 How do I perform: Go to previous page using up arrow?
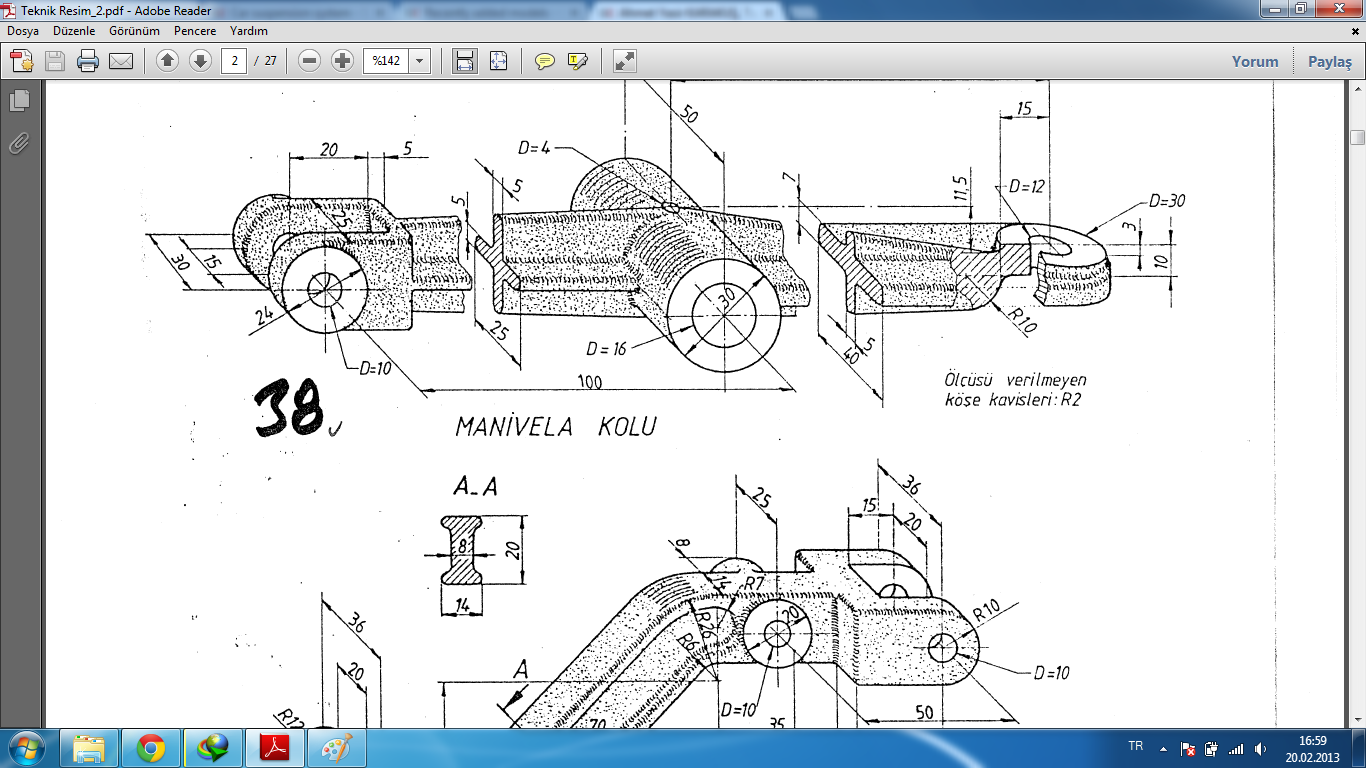168,61
